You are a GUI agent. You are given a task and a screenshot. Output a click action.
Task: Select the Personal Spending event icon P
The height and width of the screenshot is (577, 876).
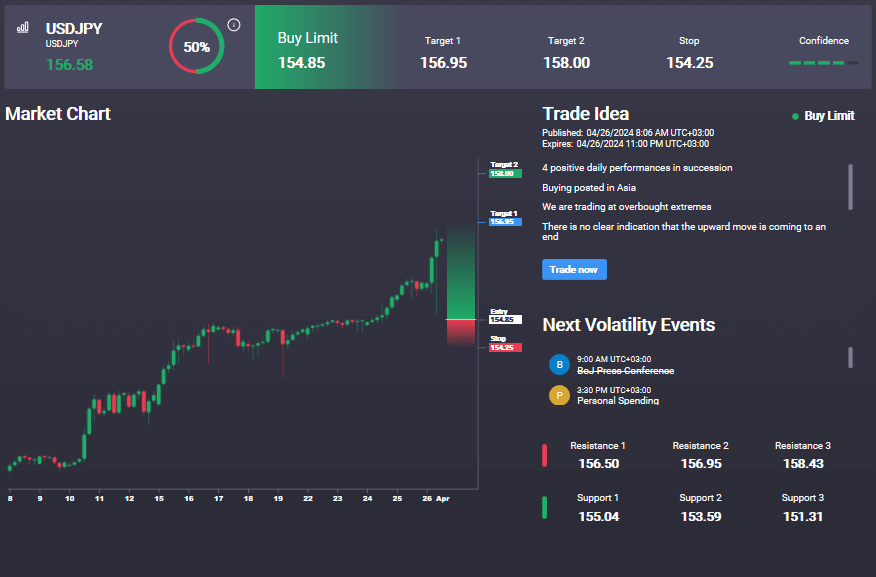(x=559, y=395)
